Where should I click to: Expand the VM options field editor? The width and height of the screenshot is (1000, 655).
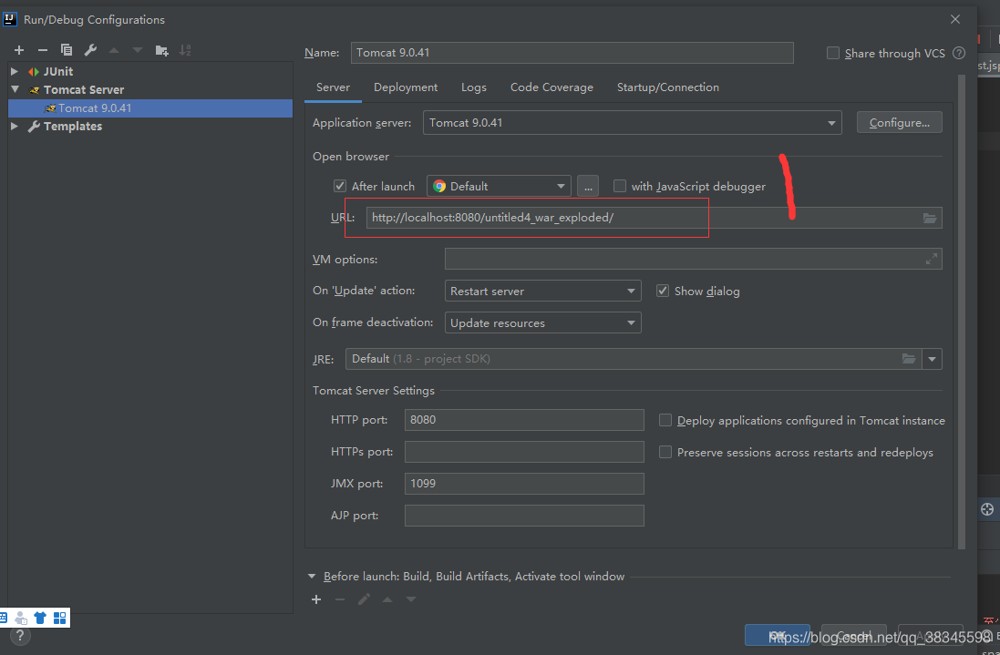coord(932,259)
